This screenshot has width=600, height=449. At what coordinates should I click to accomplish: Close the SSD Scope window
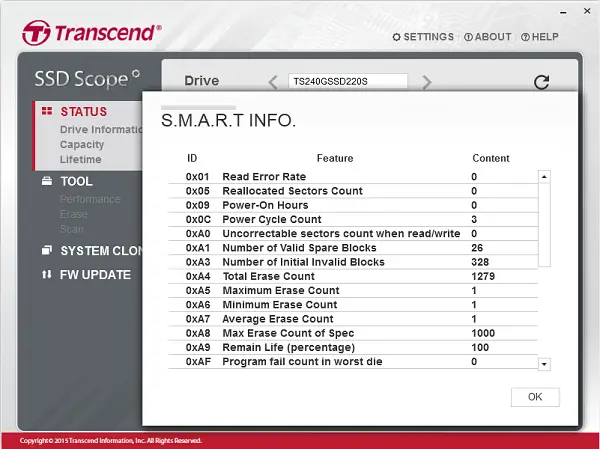point(587,11)
